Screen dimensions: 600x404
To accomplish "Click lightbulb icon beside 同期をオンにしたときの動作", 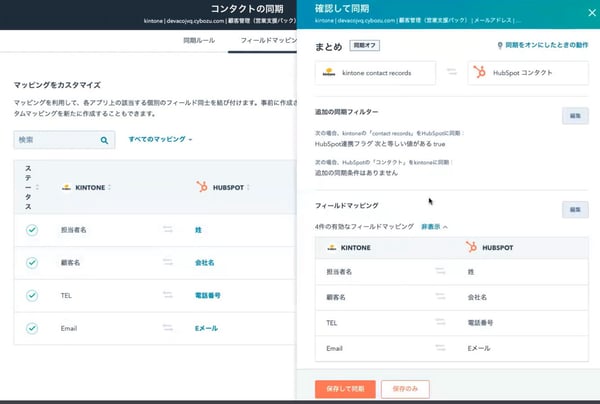I will click(500, 46).
